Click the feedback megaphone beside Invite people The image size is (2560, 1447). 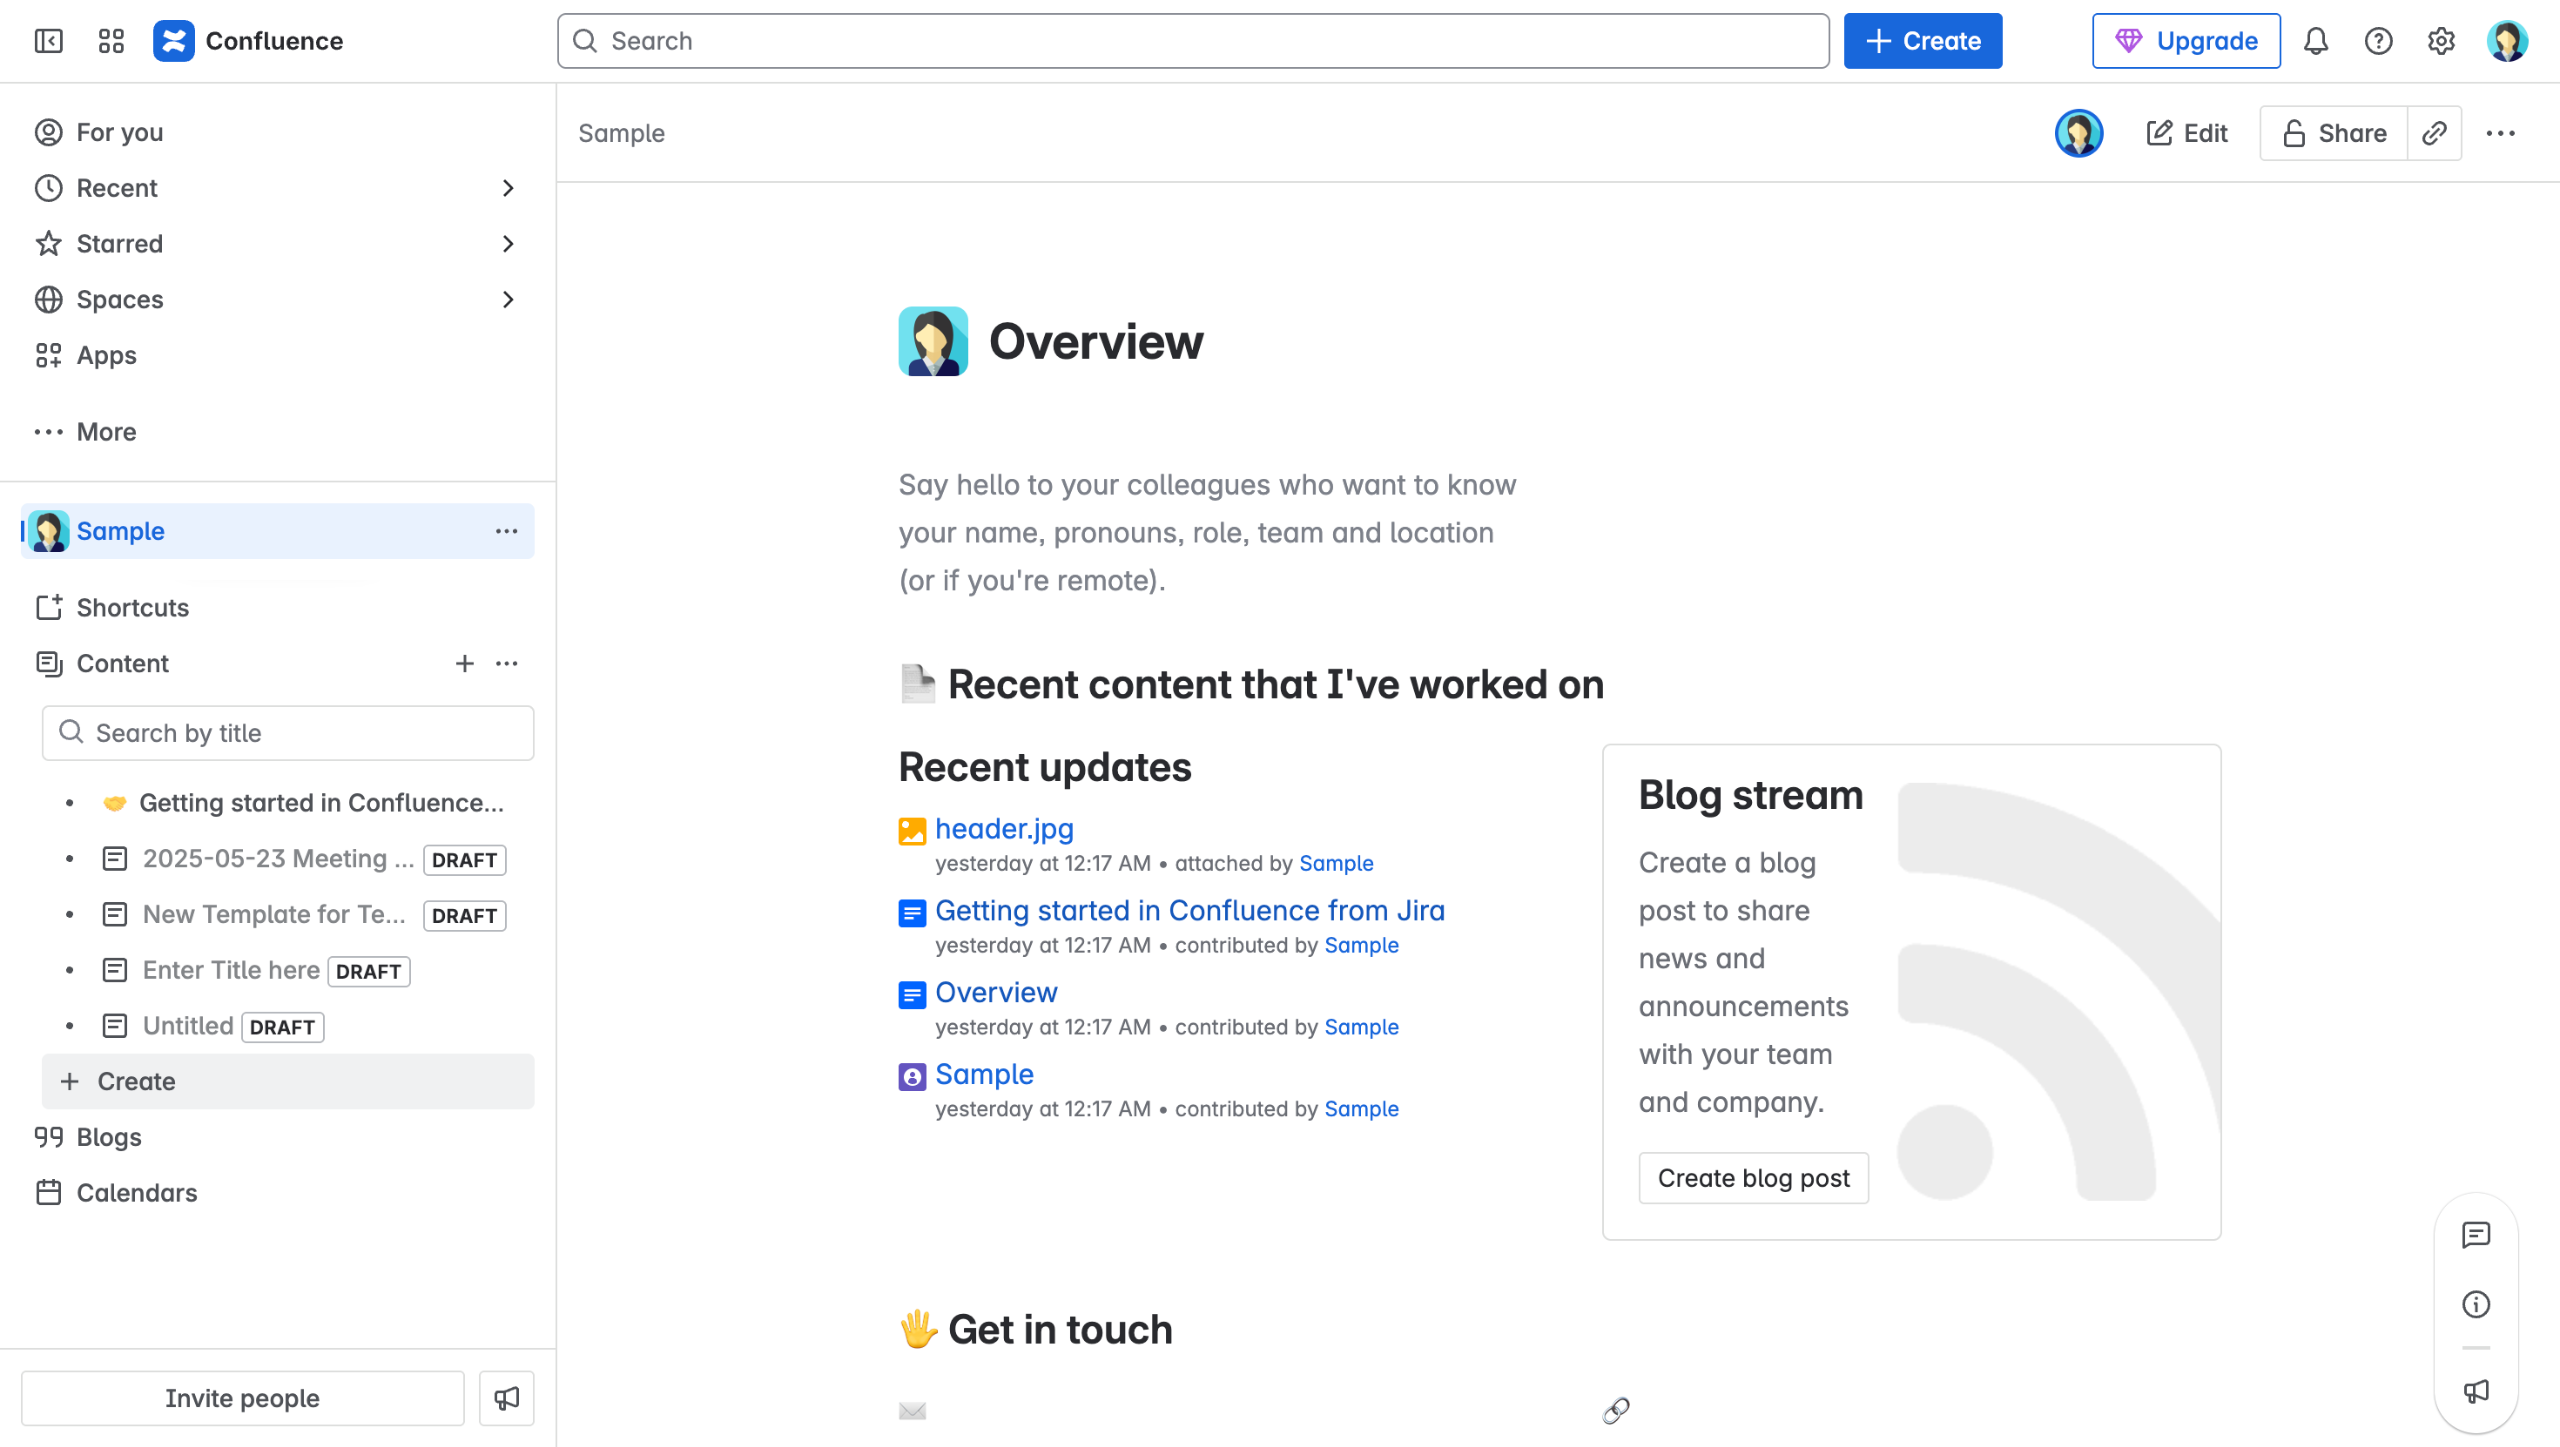pyautogui.click(x=507, y=1398)
